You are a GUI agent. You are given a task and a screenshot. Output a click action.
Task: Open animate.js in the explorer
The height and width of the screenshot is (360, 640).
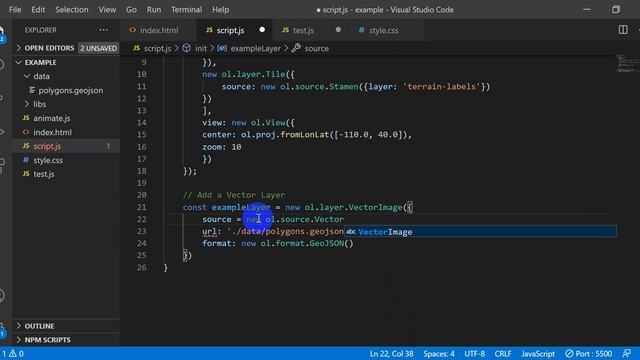[x=51, y=118]
